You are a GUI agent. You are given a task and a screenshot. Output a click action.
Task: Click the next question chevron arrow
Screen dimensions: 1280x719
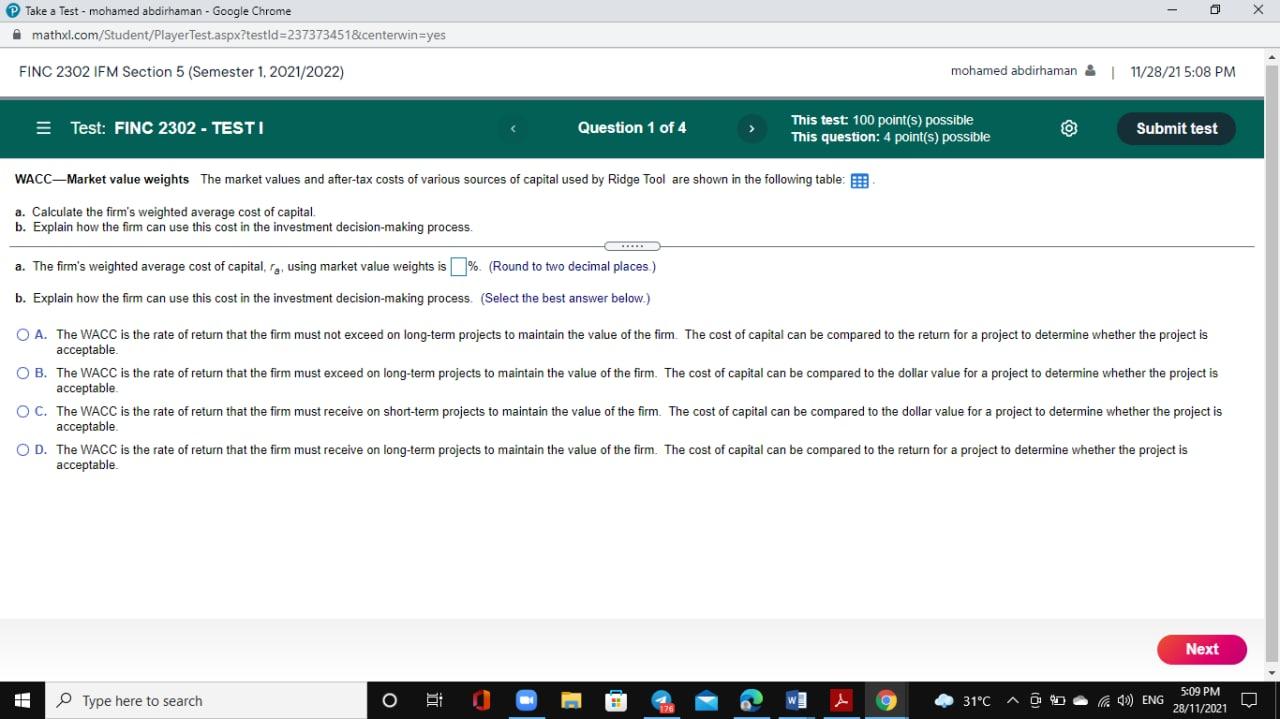coord(751,128)
